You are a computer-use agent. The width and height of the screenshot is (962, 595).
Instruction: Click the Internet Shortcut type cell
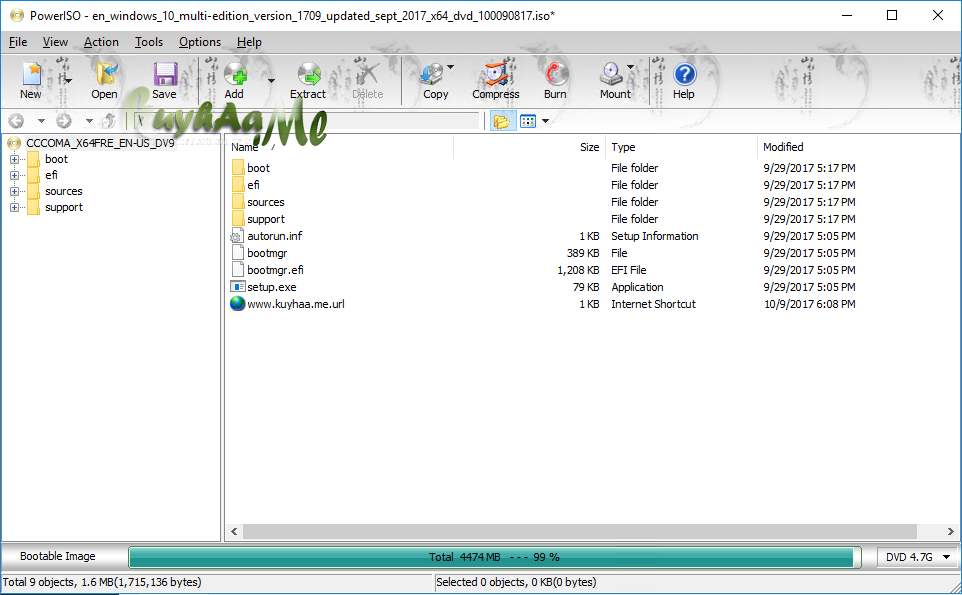coord(653,304)
